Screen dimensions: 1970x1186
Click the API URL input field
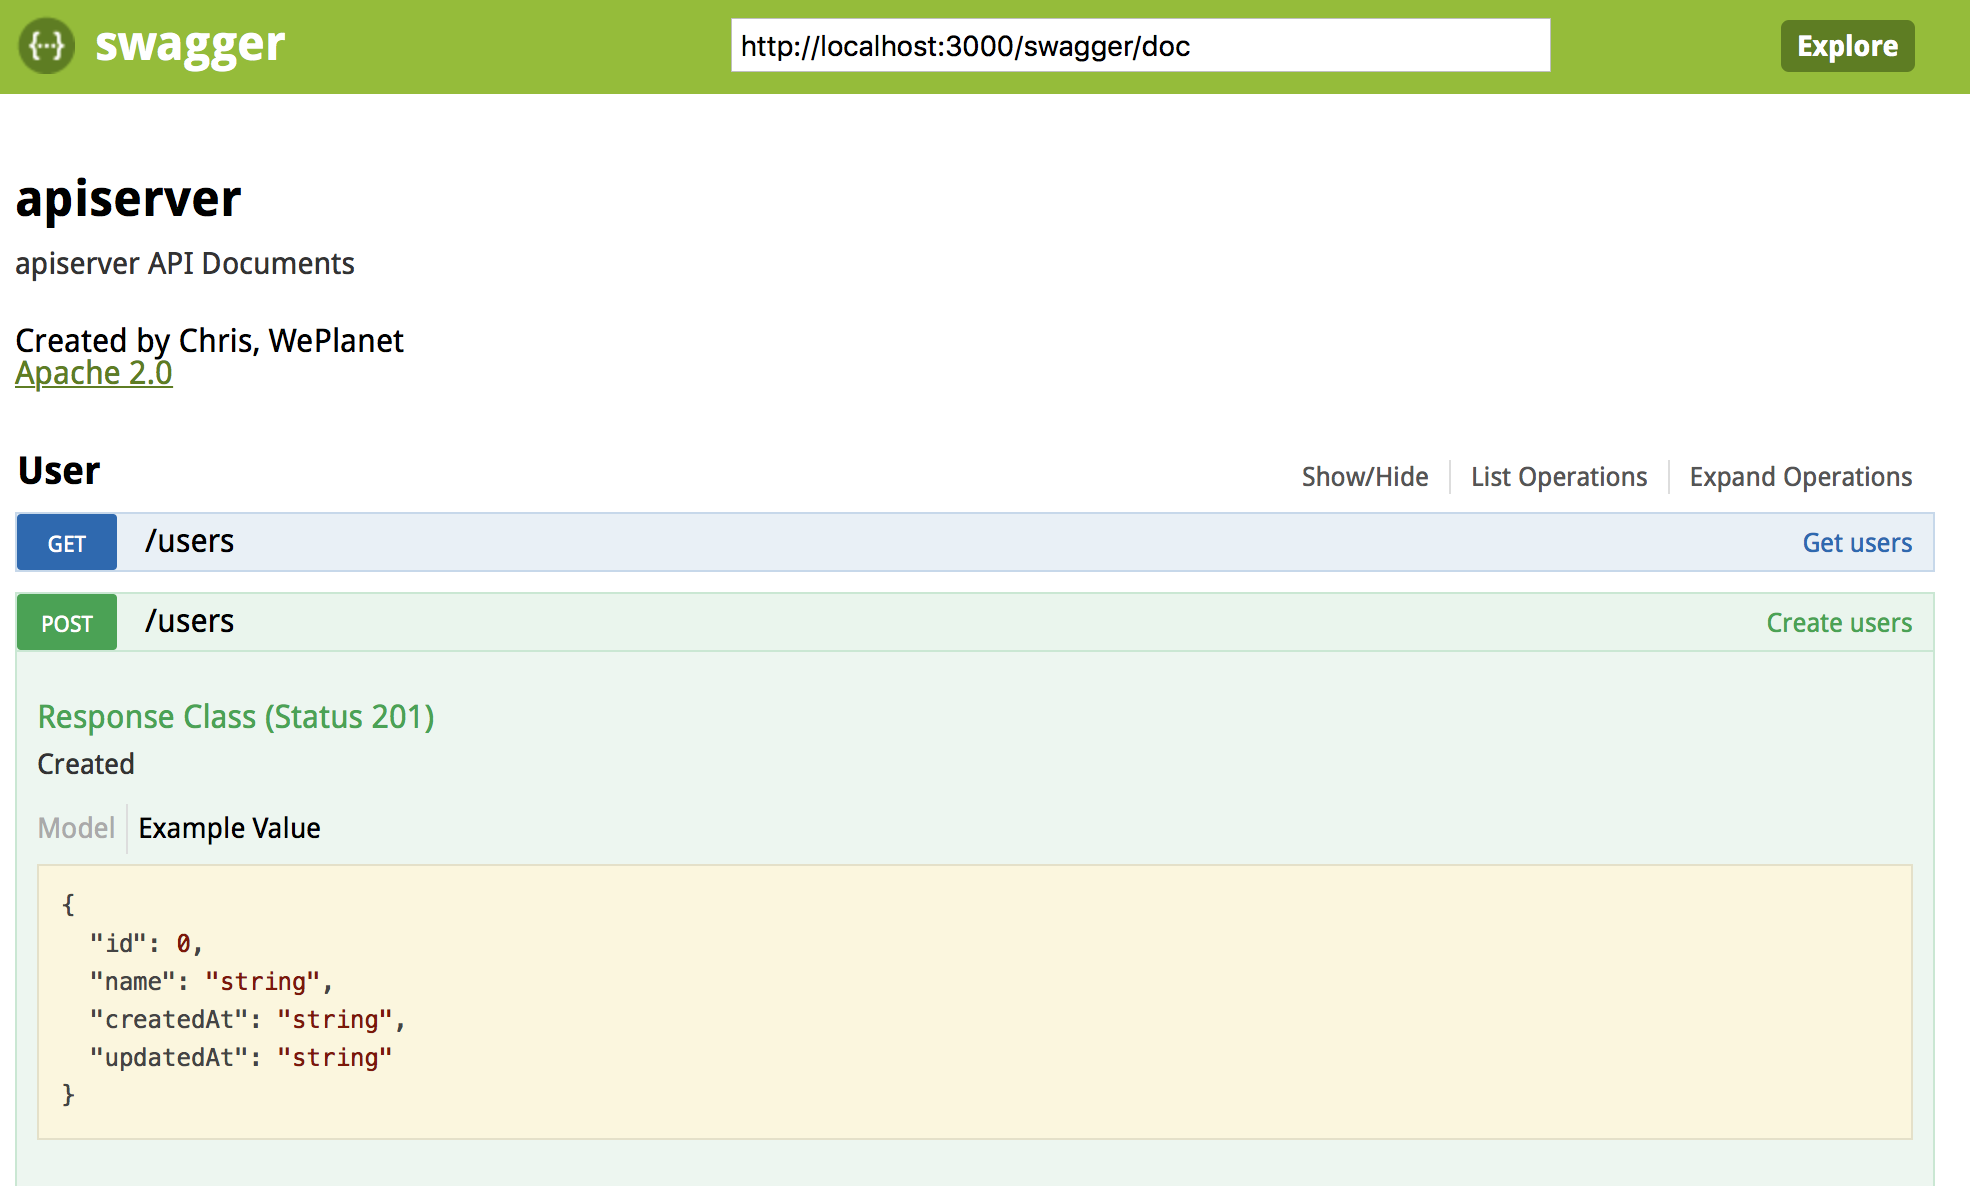(1140, 46)
